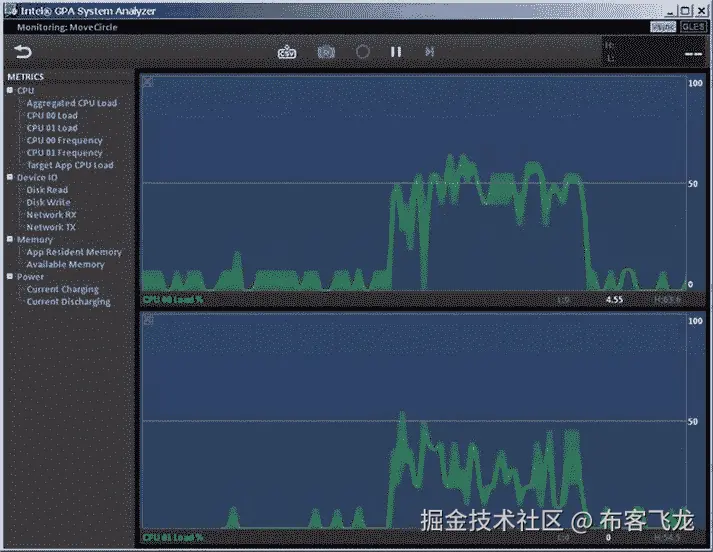
Task: Select Network TX metric
Action: tap(51, 227)
